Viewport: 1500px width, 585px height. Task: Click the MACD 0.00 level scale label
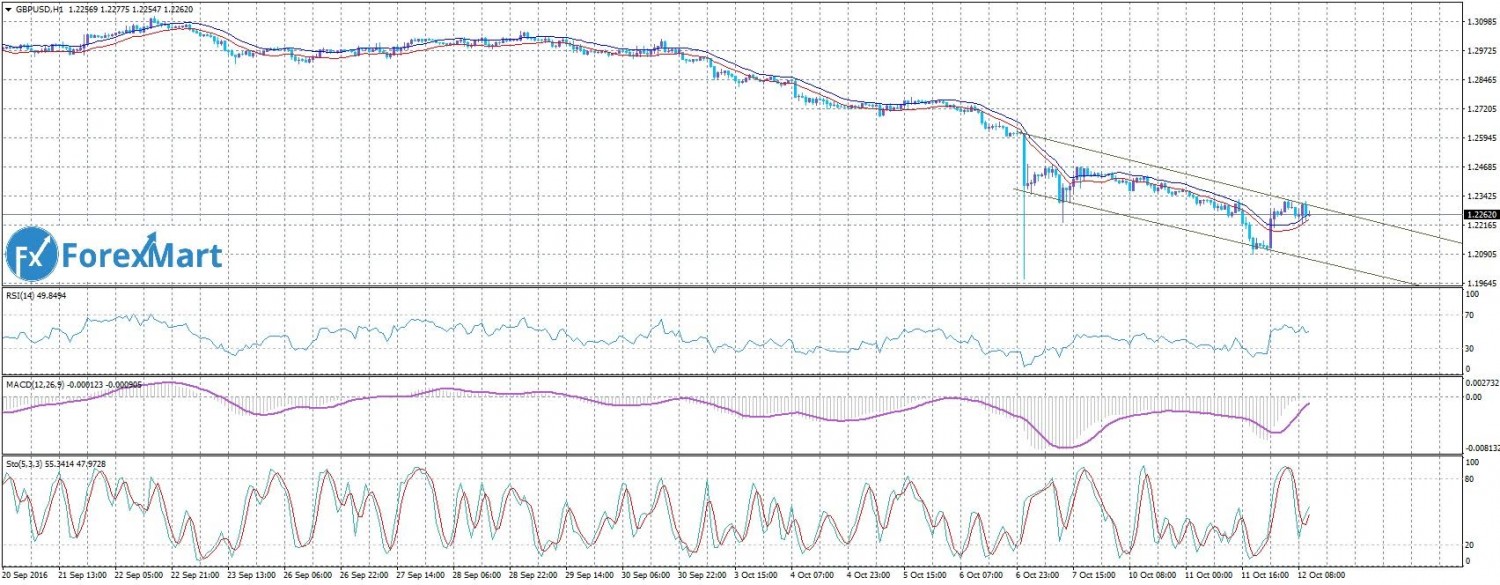click(1472, 397)
